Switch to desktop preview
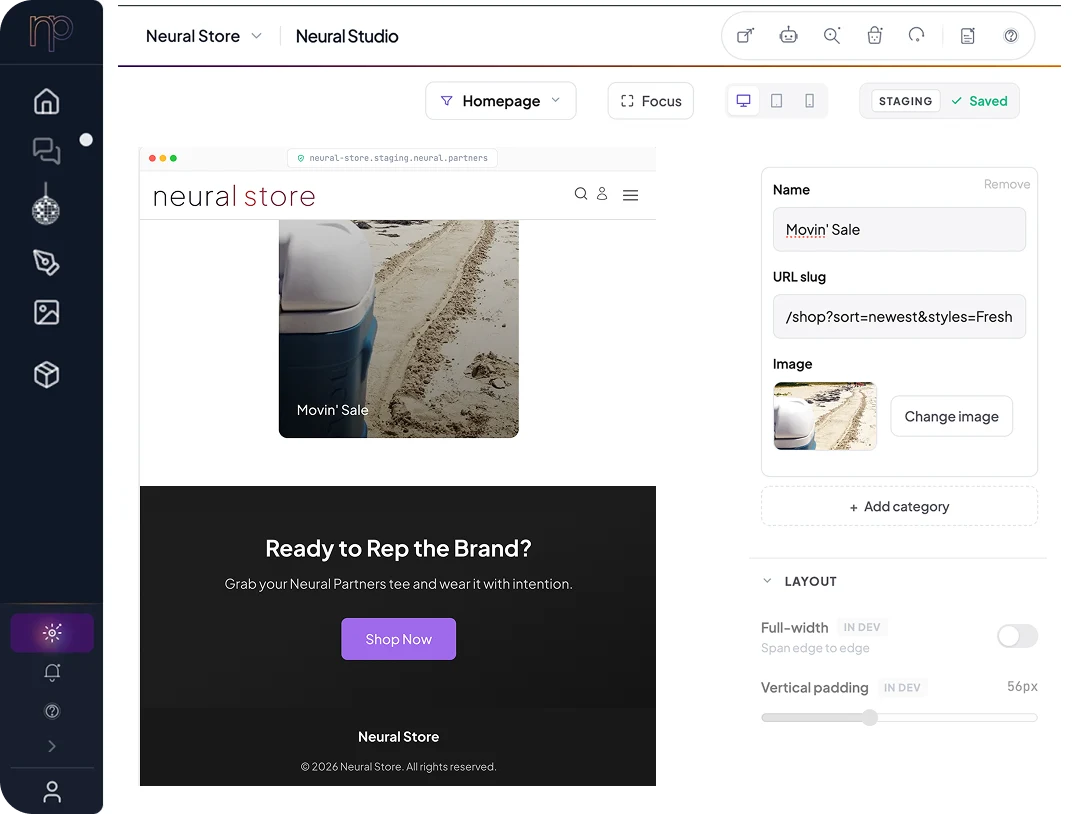Image resolution: width=1080 pixels, height=814 pixels. click(x=743, y=101)
